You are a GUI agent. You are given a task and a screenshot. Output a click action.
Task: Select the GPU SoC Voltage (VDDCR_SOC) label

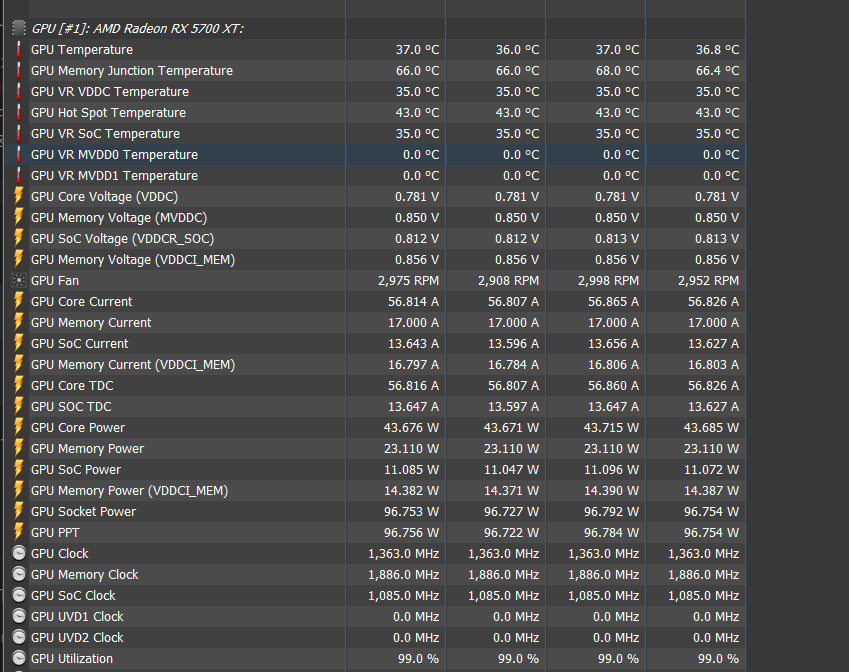click(122, 239)
